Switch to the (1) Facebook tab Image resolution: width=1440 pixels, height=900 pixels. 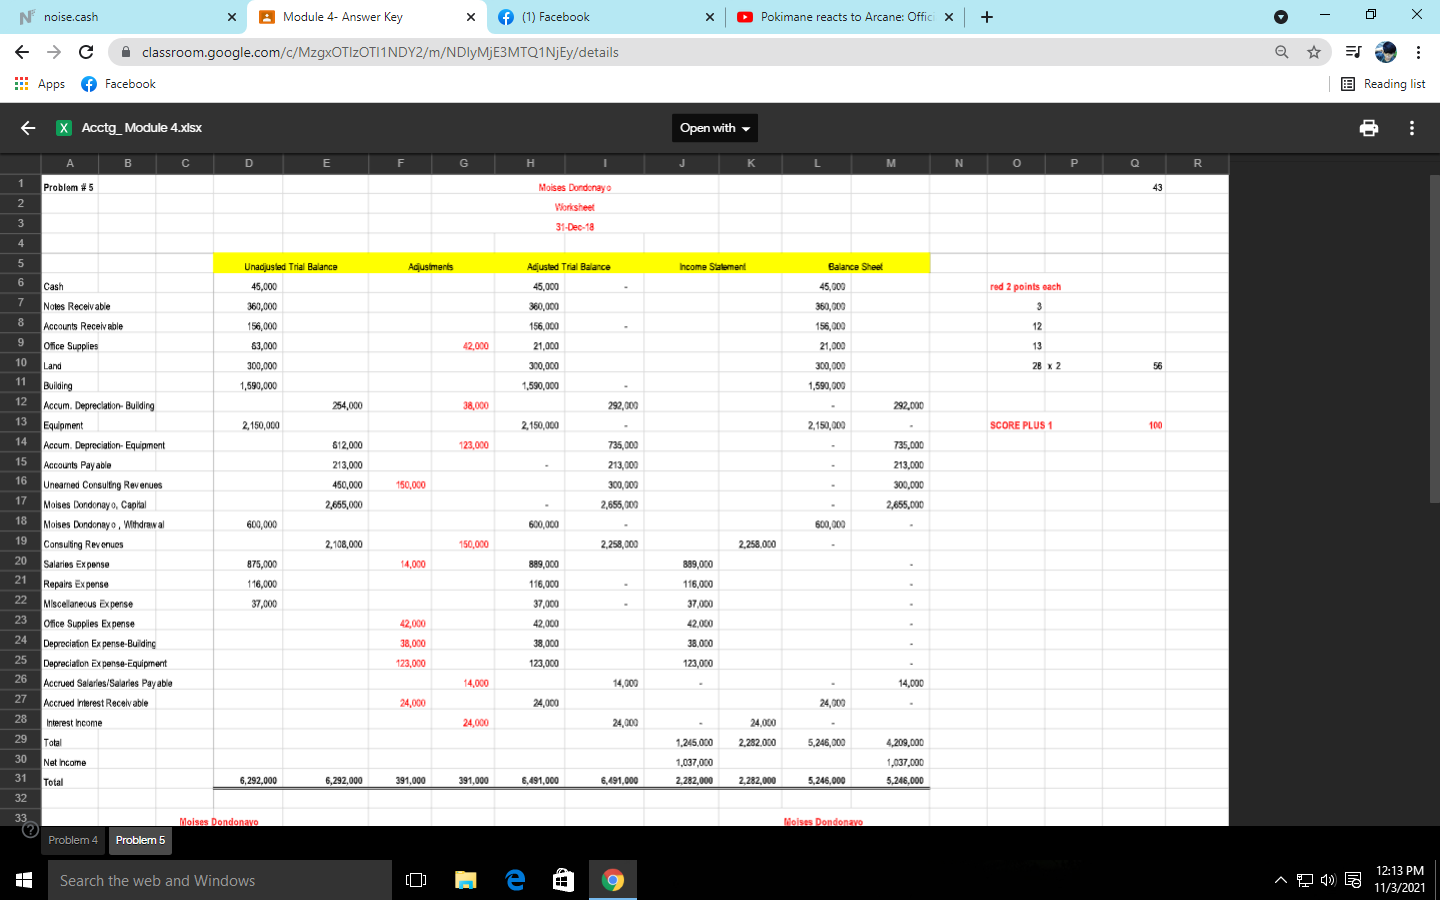click(x=605, y=17)
